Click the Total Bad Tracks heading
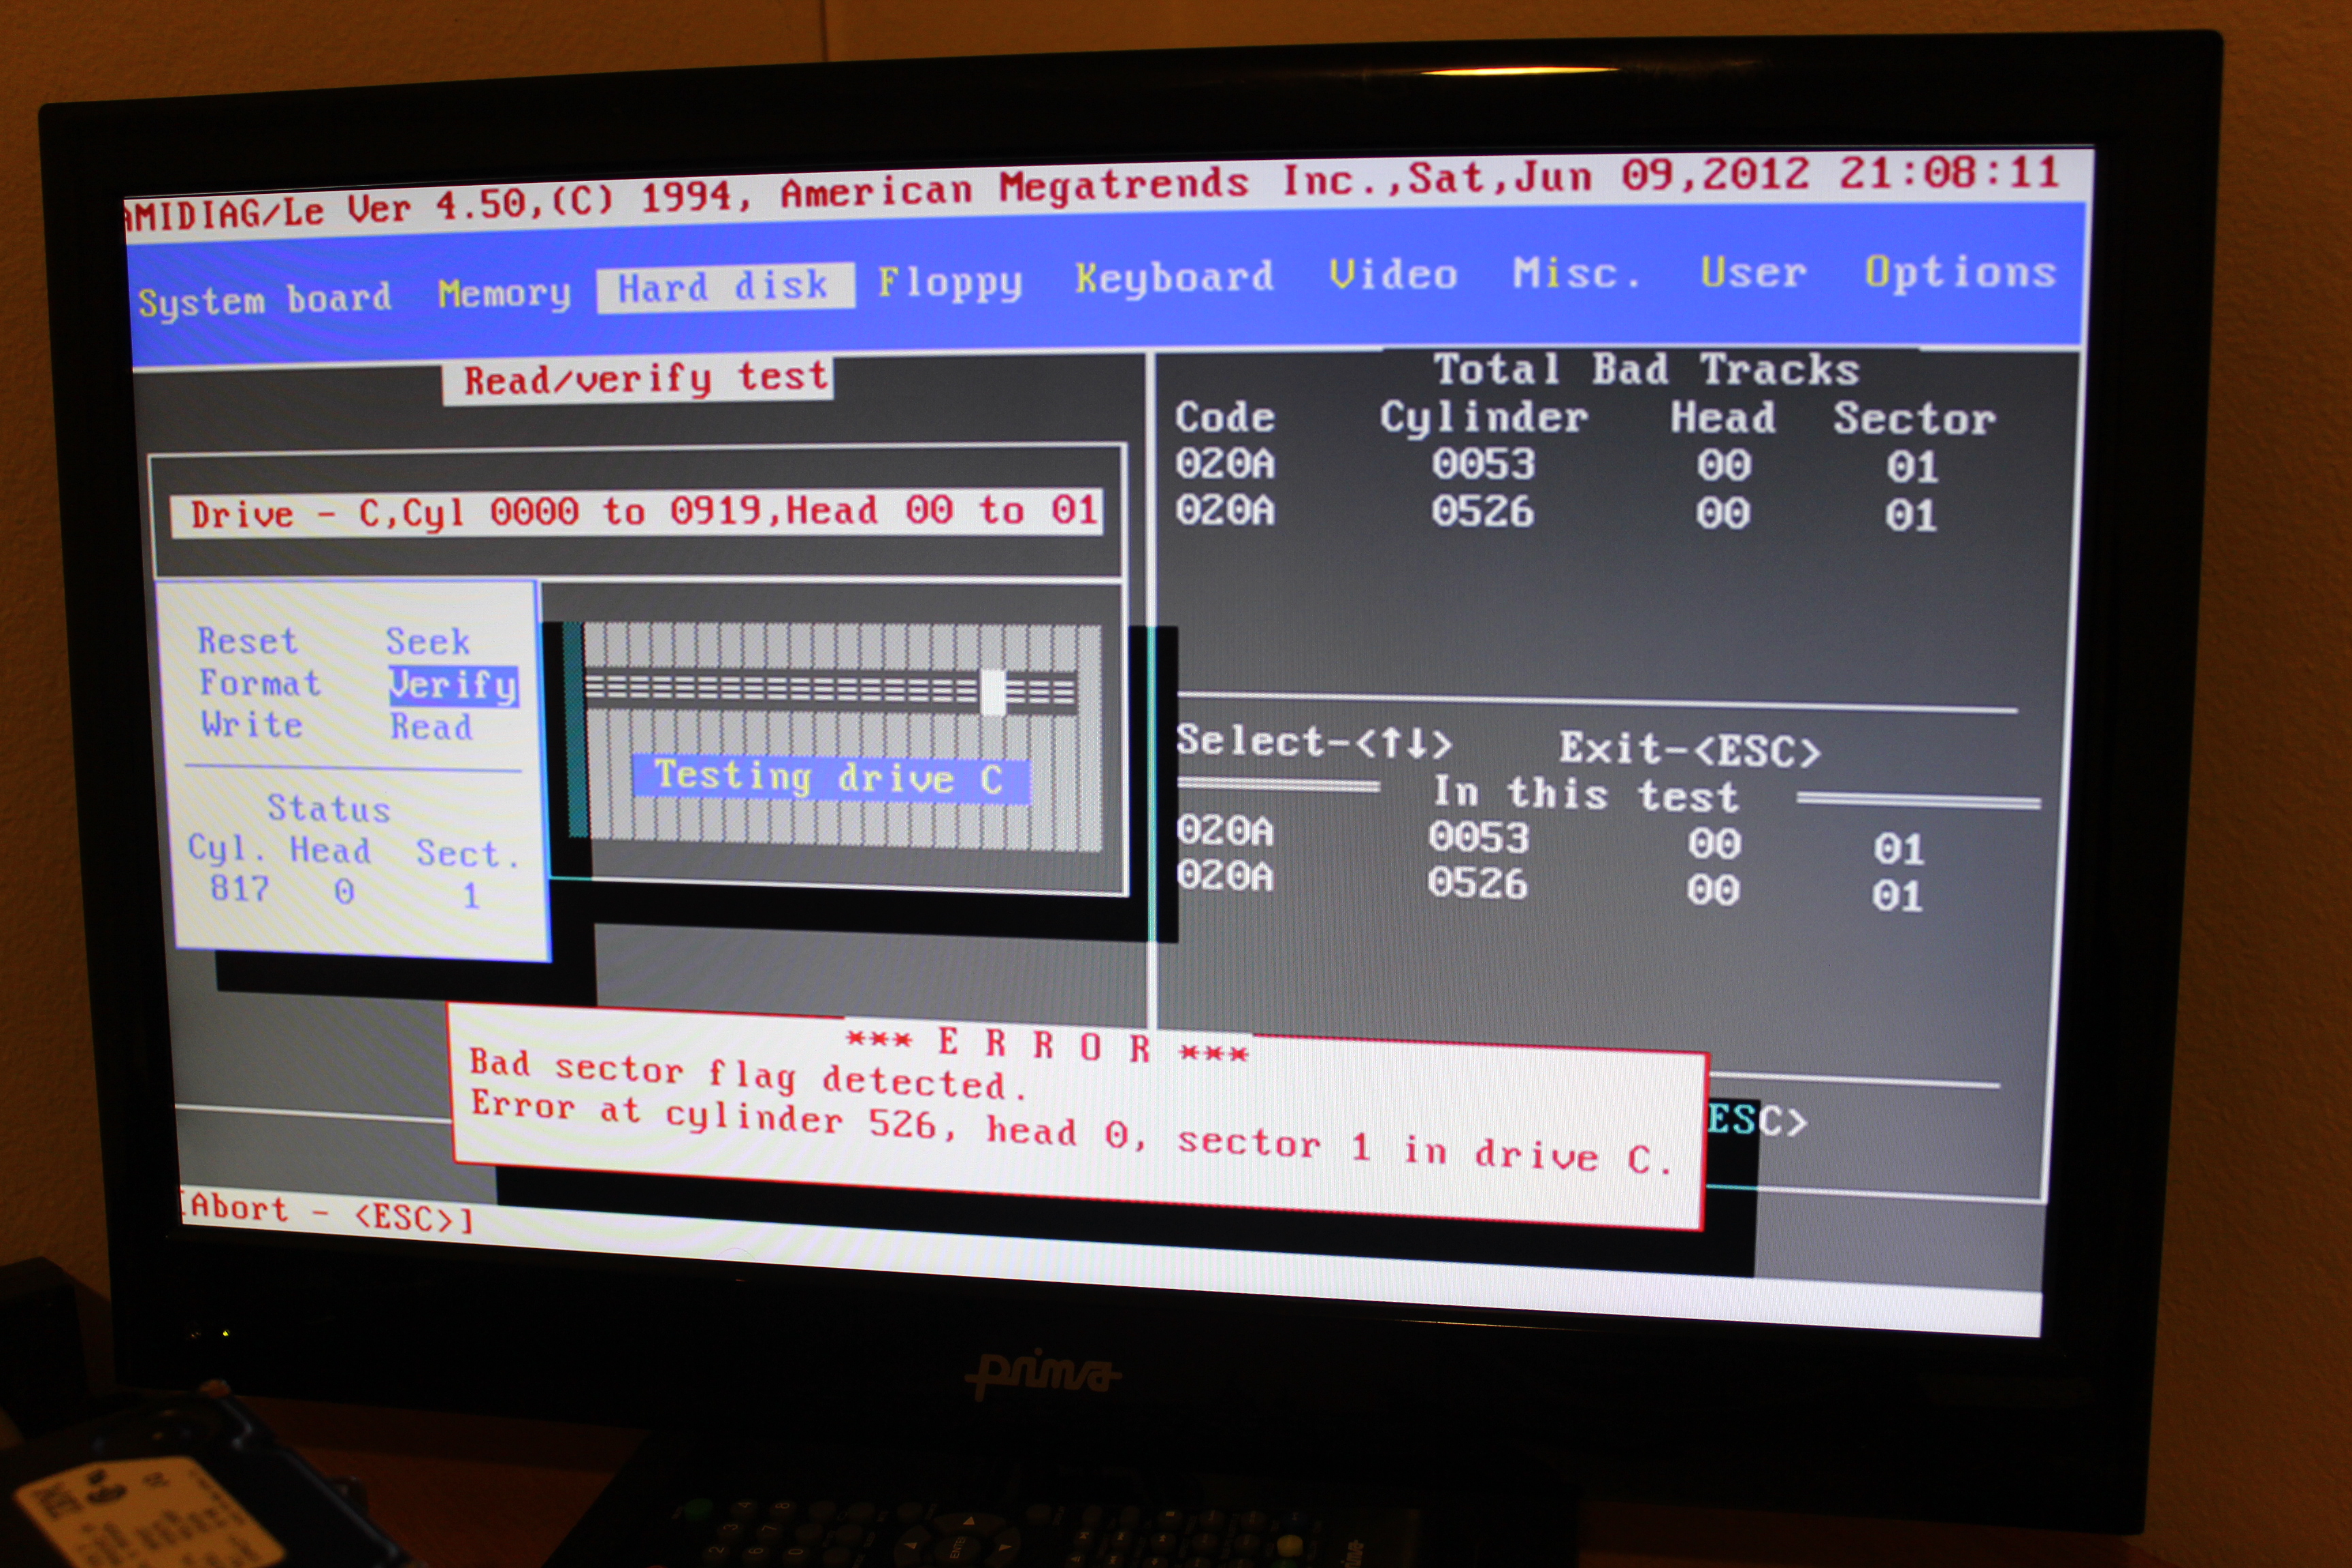 1647,370
